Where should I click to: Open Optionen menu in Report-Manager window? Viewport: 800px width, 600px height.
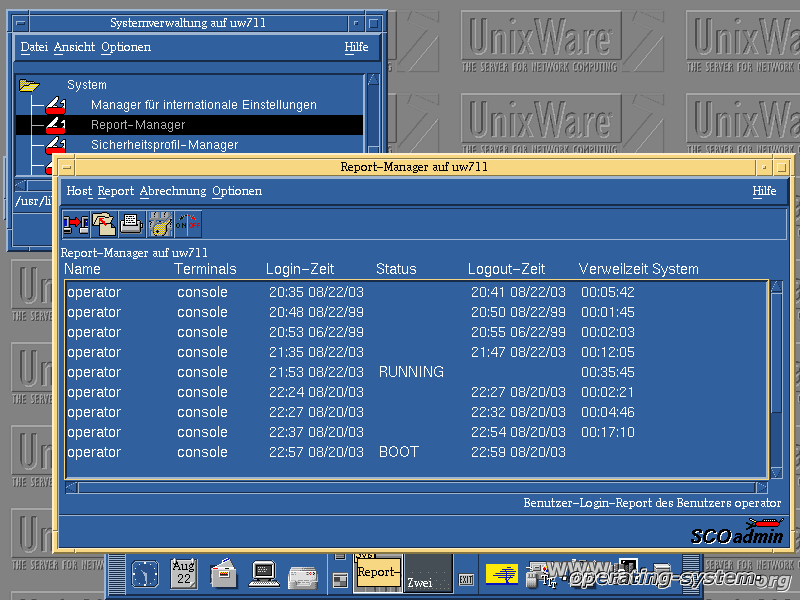[237, 191]
